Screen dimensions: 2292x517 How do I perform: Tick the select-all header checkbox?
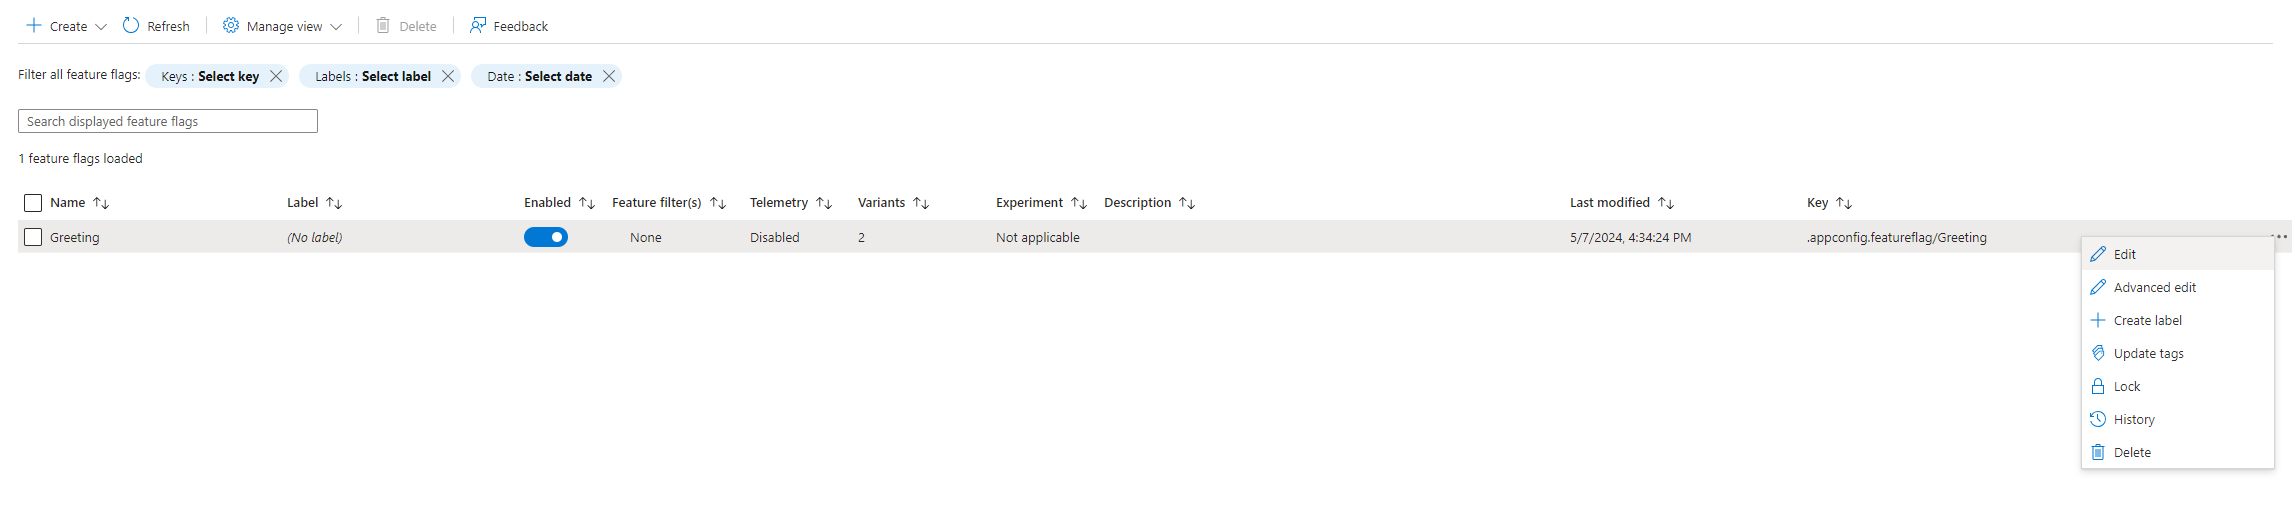33,203
